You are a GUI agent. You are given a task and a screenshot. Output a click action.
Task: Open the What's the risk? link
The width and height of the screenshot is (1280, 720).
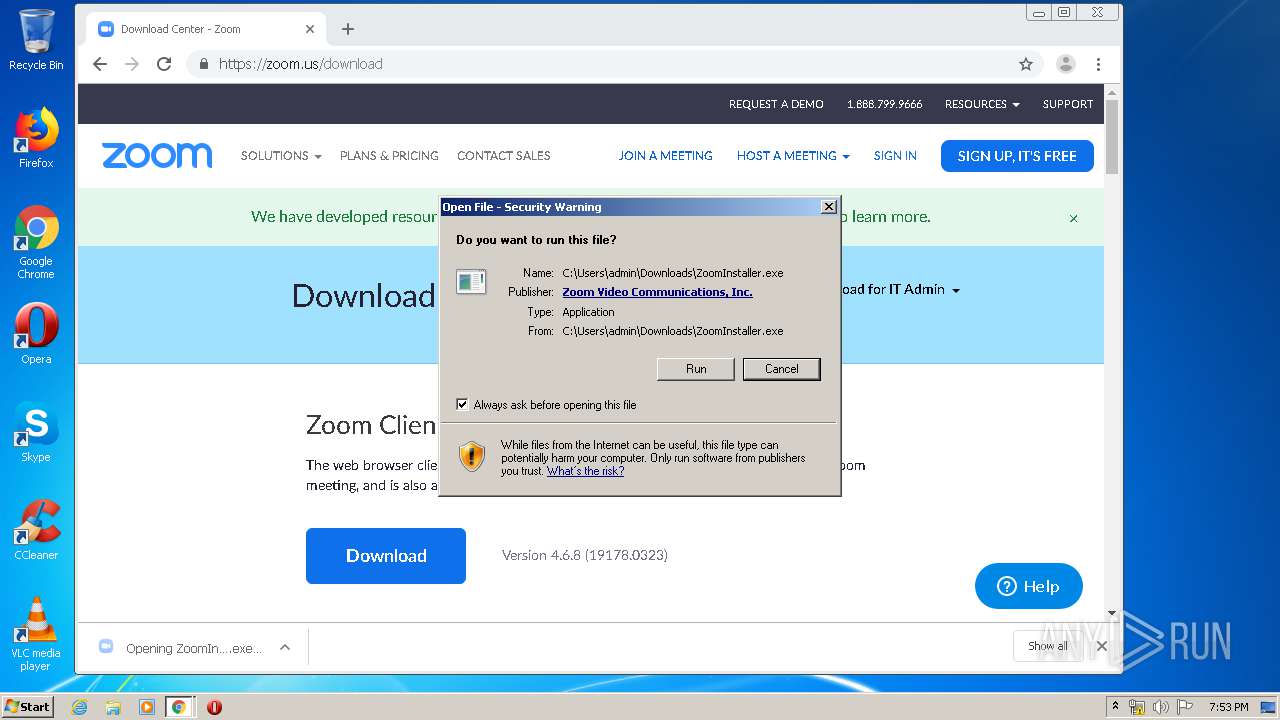(585, 471)
